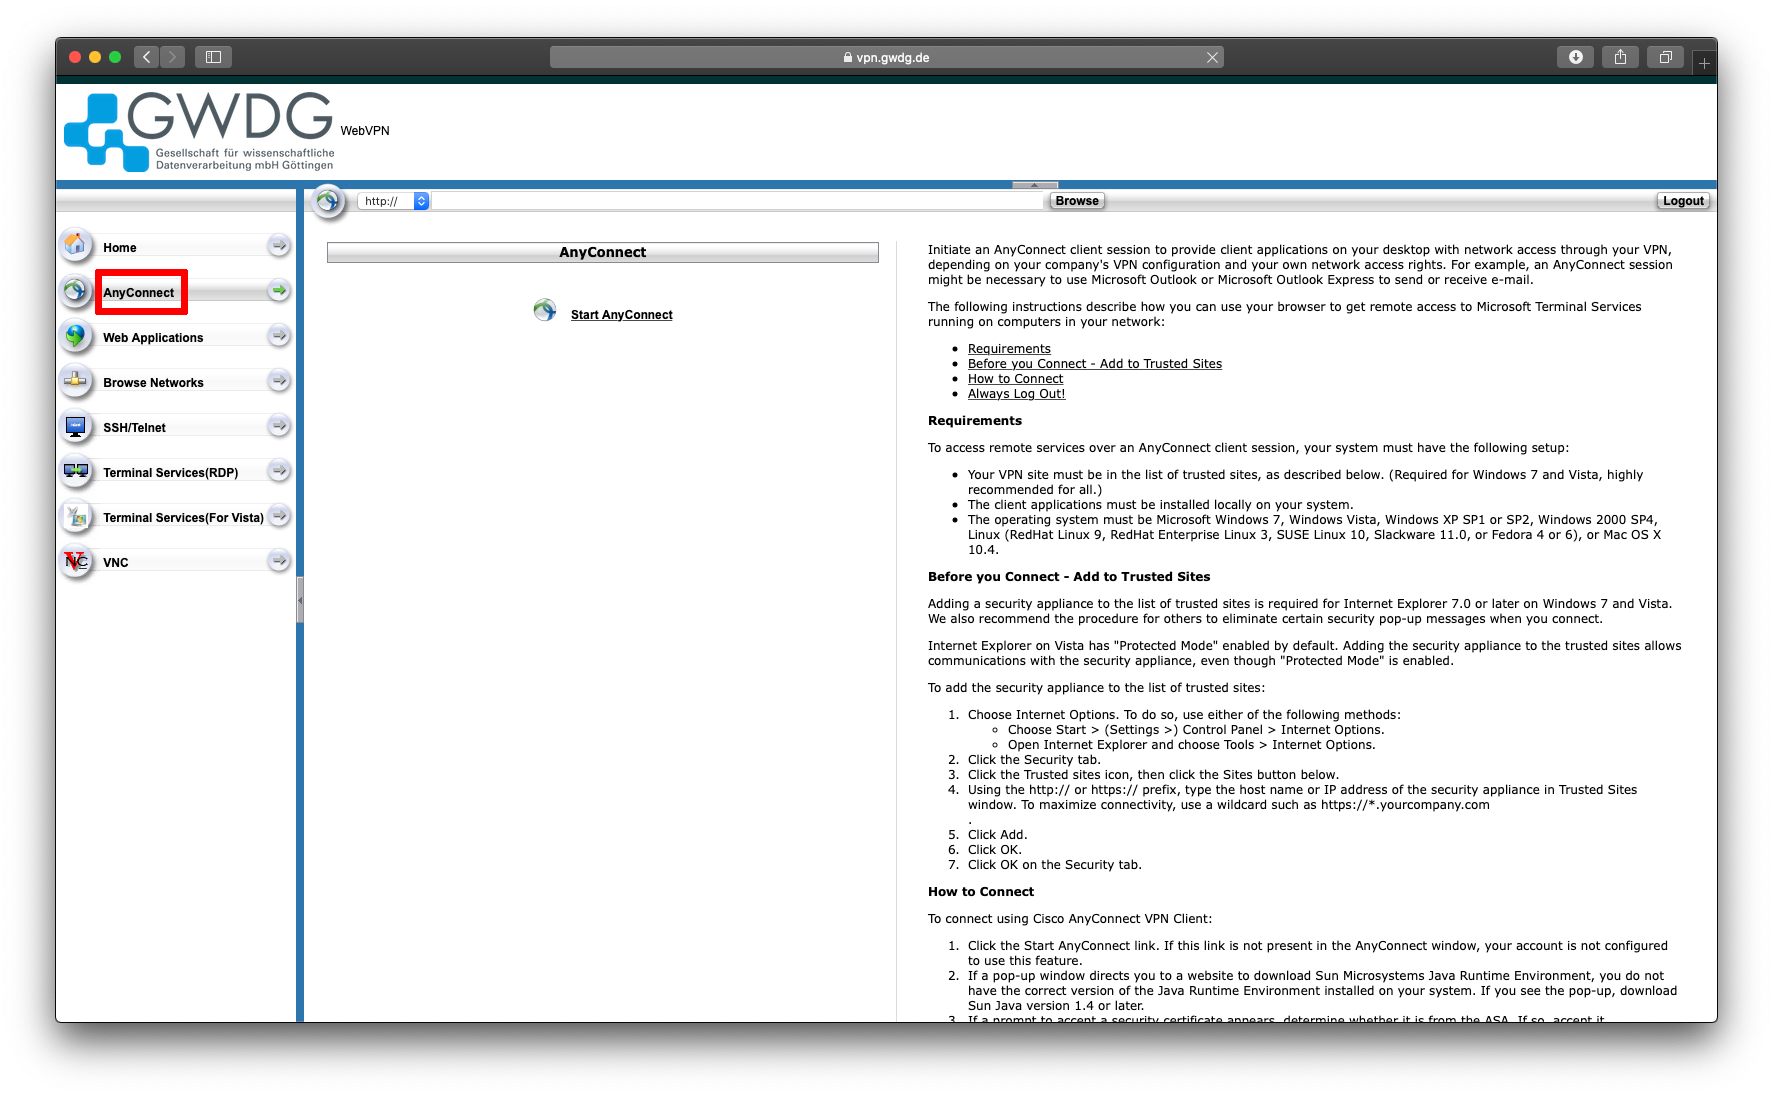
Task: Open Home menu item
Action: tap(120, 248)
